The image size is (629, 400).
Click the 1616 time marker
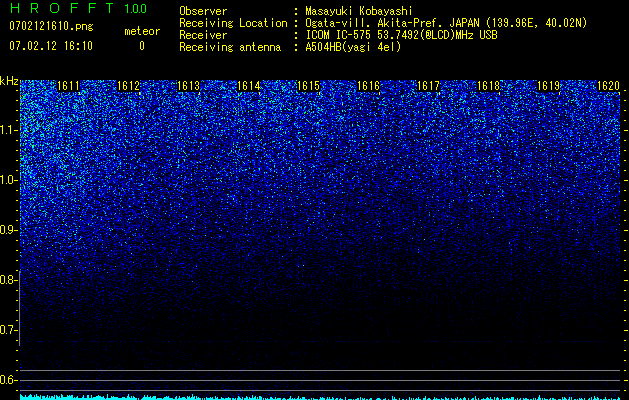tap(368, 86)
